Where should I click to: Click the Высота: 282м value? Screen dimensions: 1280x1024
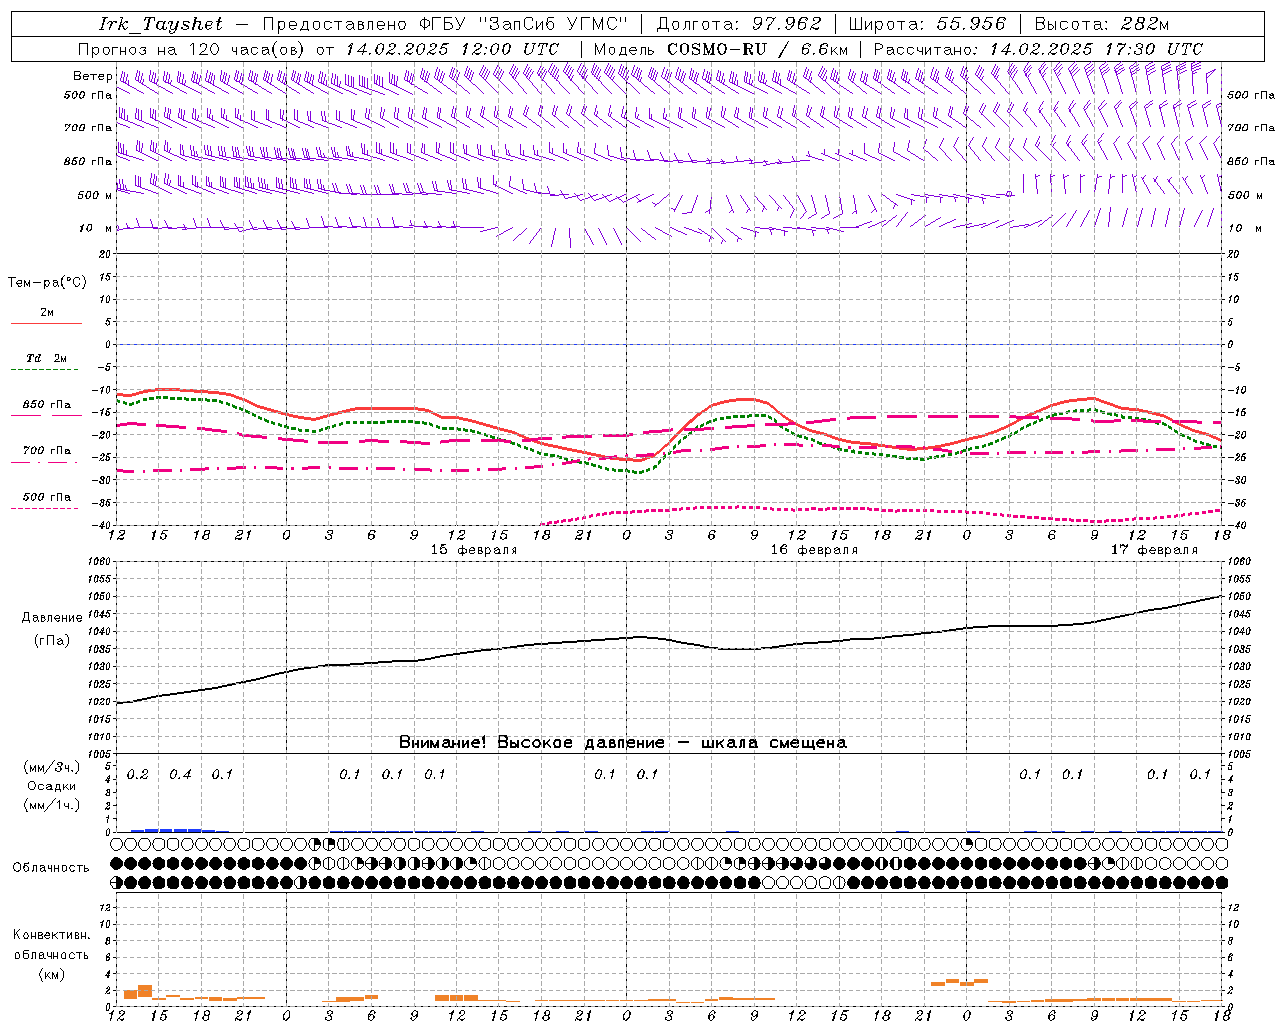pos(1102,24)
